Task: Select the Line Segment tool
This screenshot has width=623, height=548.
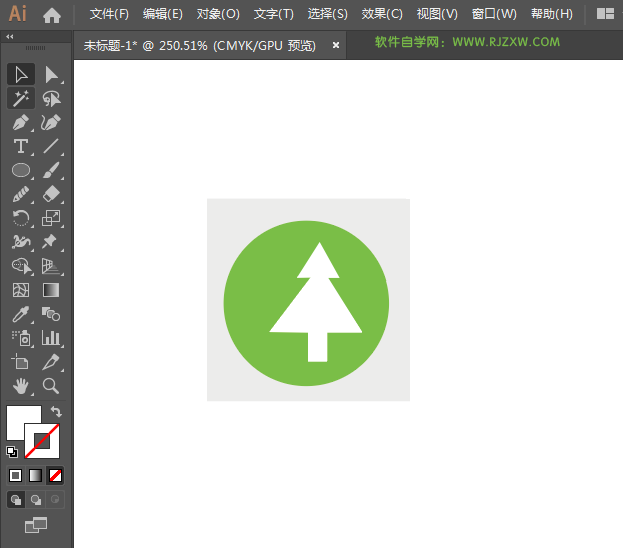Action: (51, 146)
